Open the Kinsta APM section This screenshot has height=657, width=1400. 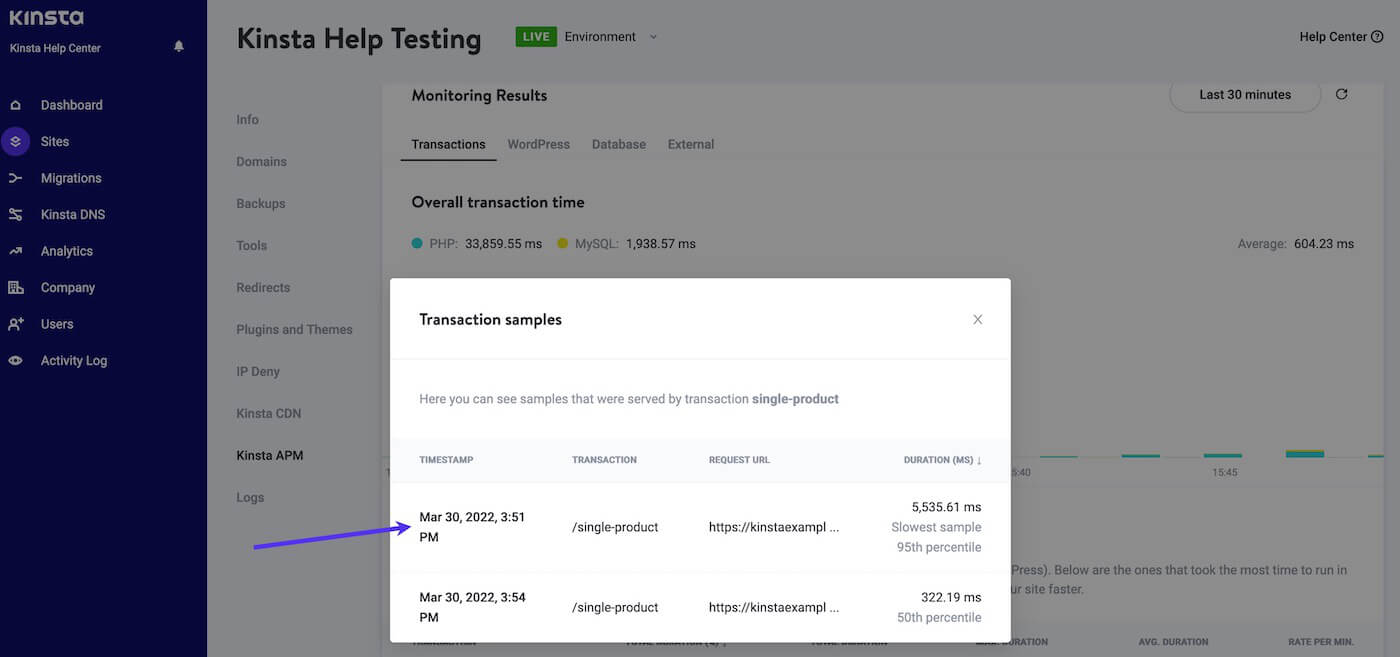point(269,456)
